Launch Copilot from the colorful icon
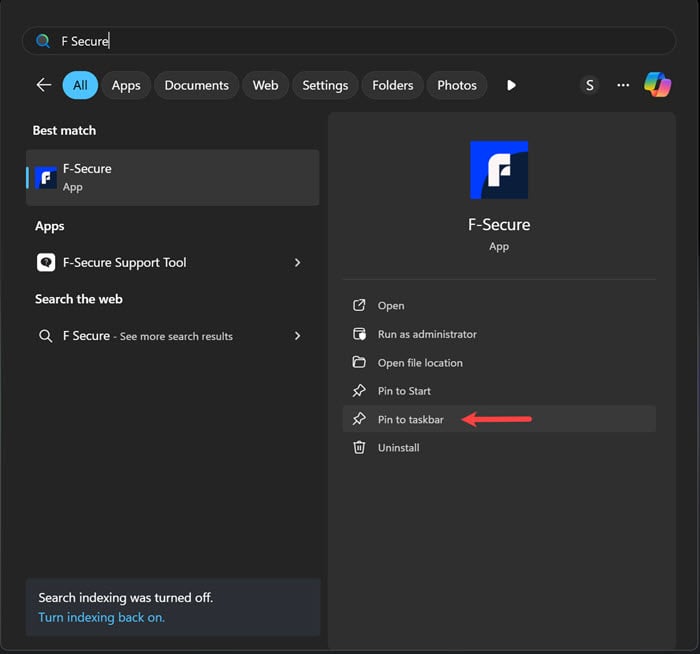 point(657,84)
